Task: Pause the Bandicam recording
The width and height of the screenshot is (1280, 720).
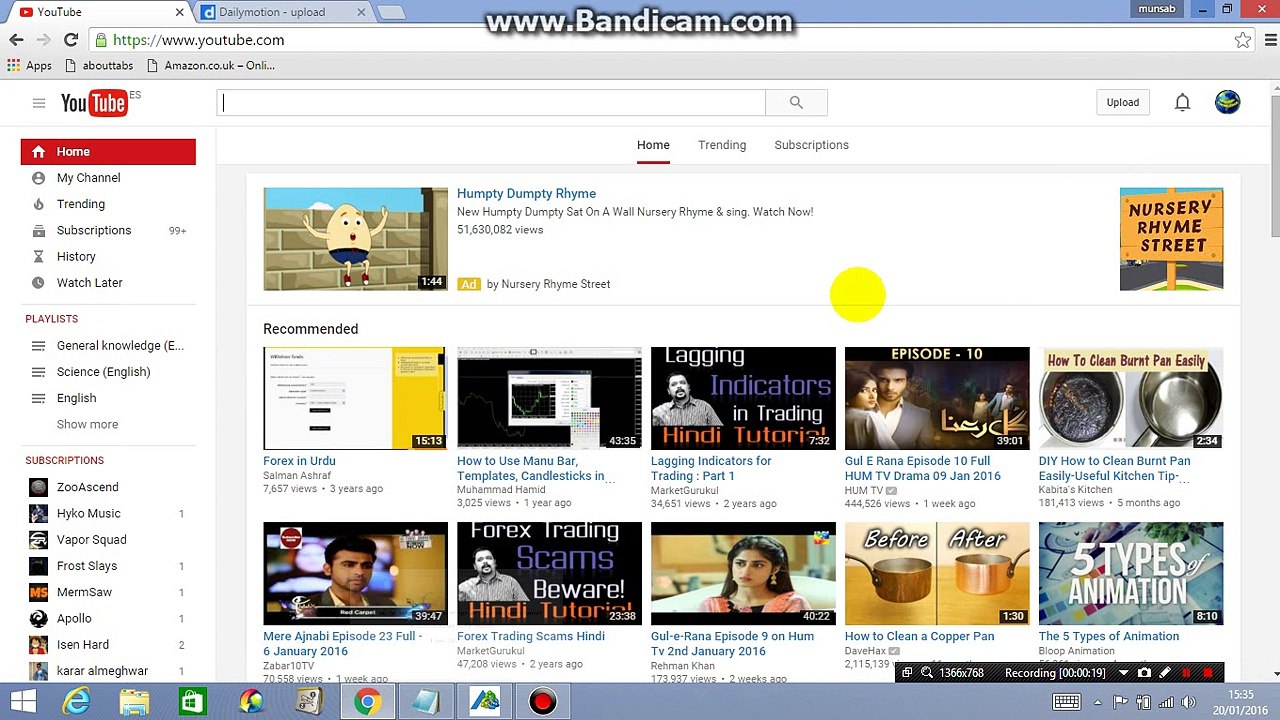Action: (1187, 673)
